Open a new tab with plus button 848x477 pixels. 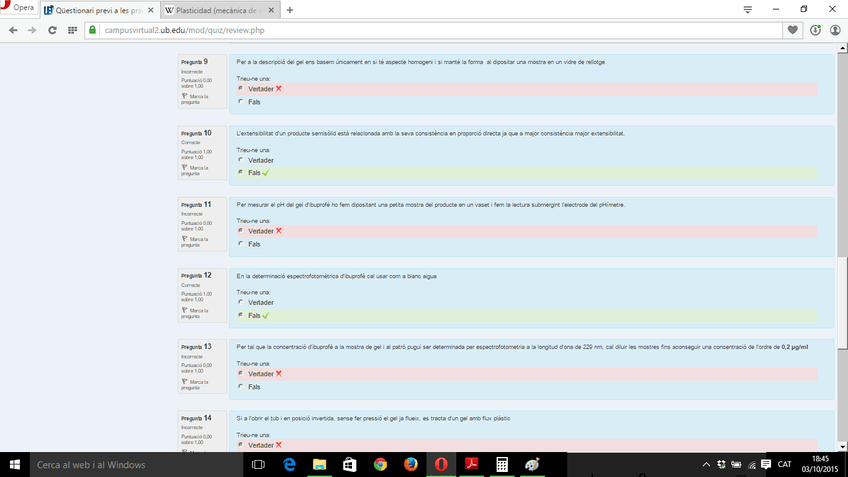(290, 10)
